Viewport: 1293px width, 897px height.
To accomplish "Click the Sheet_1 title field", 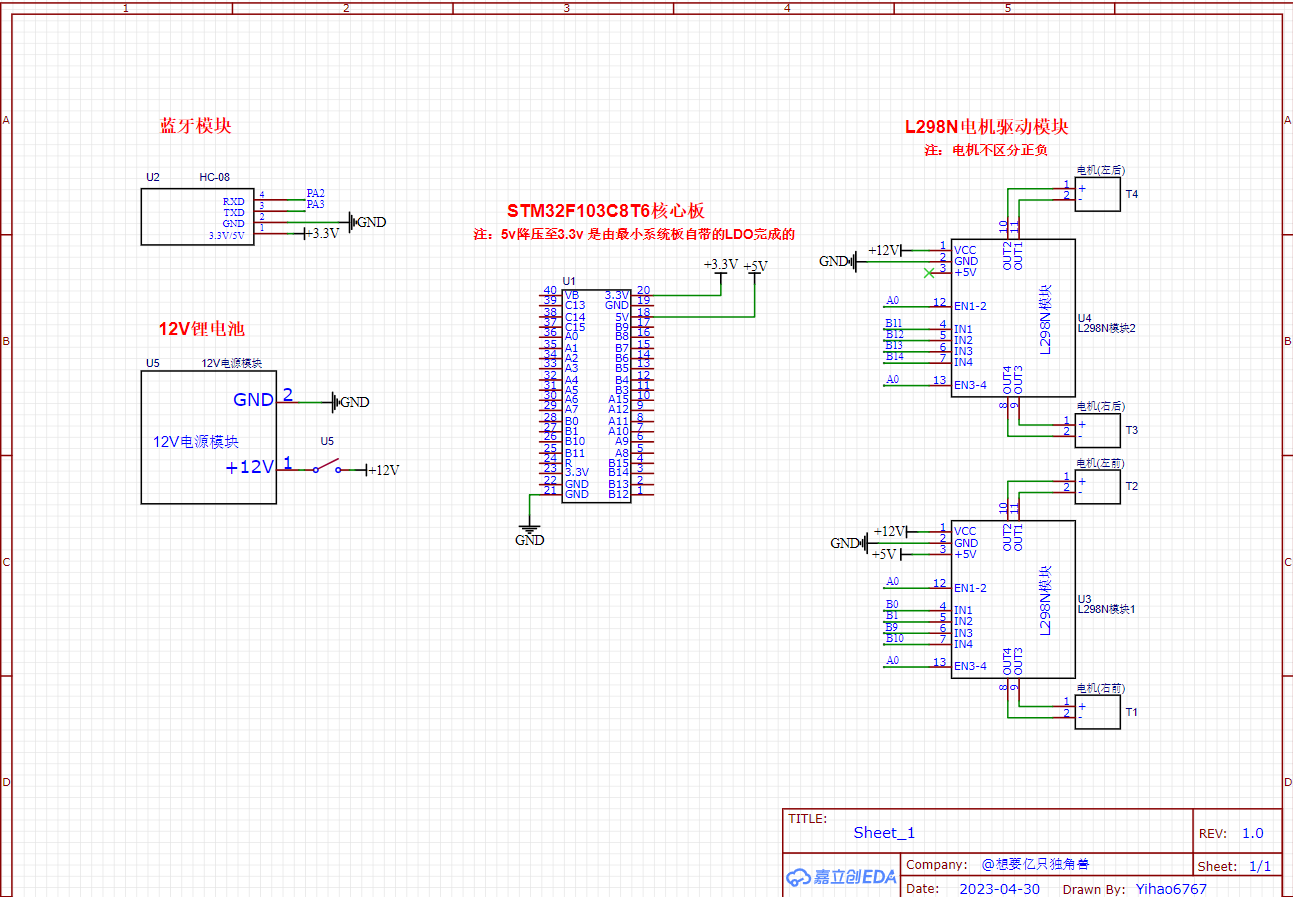I will pos(884,832).
